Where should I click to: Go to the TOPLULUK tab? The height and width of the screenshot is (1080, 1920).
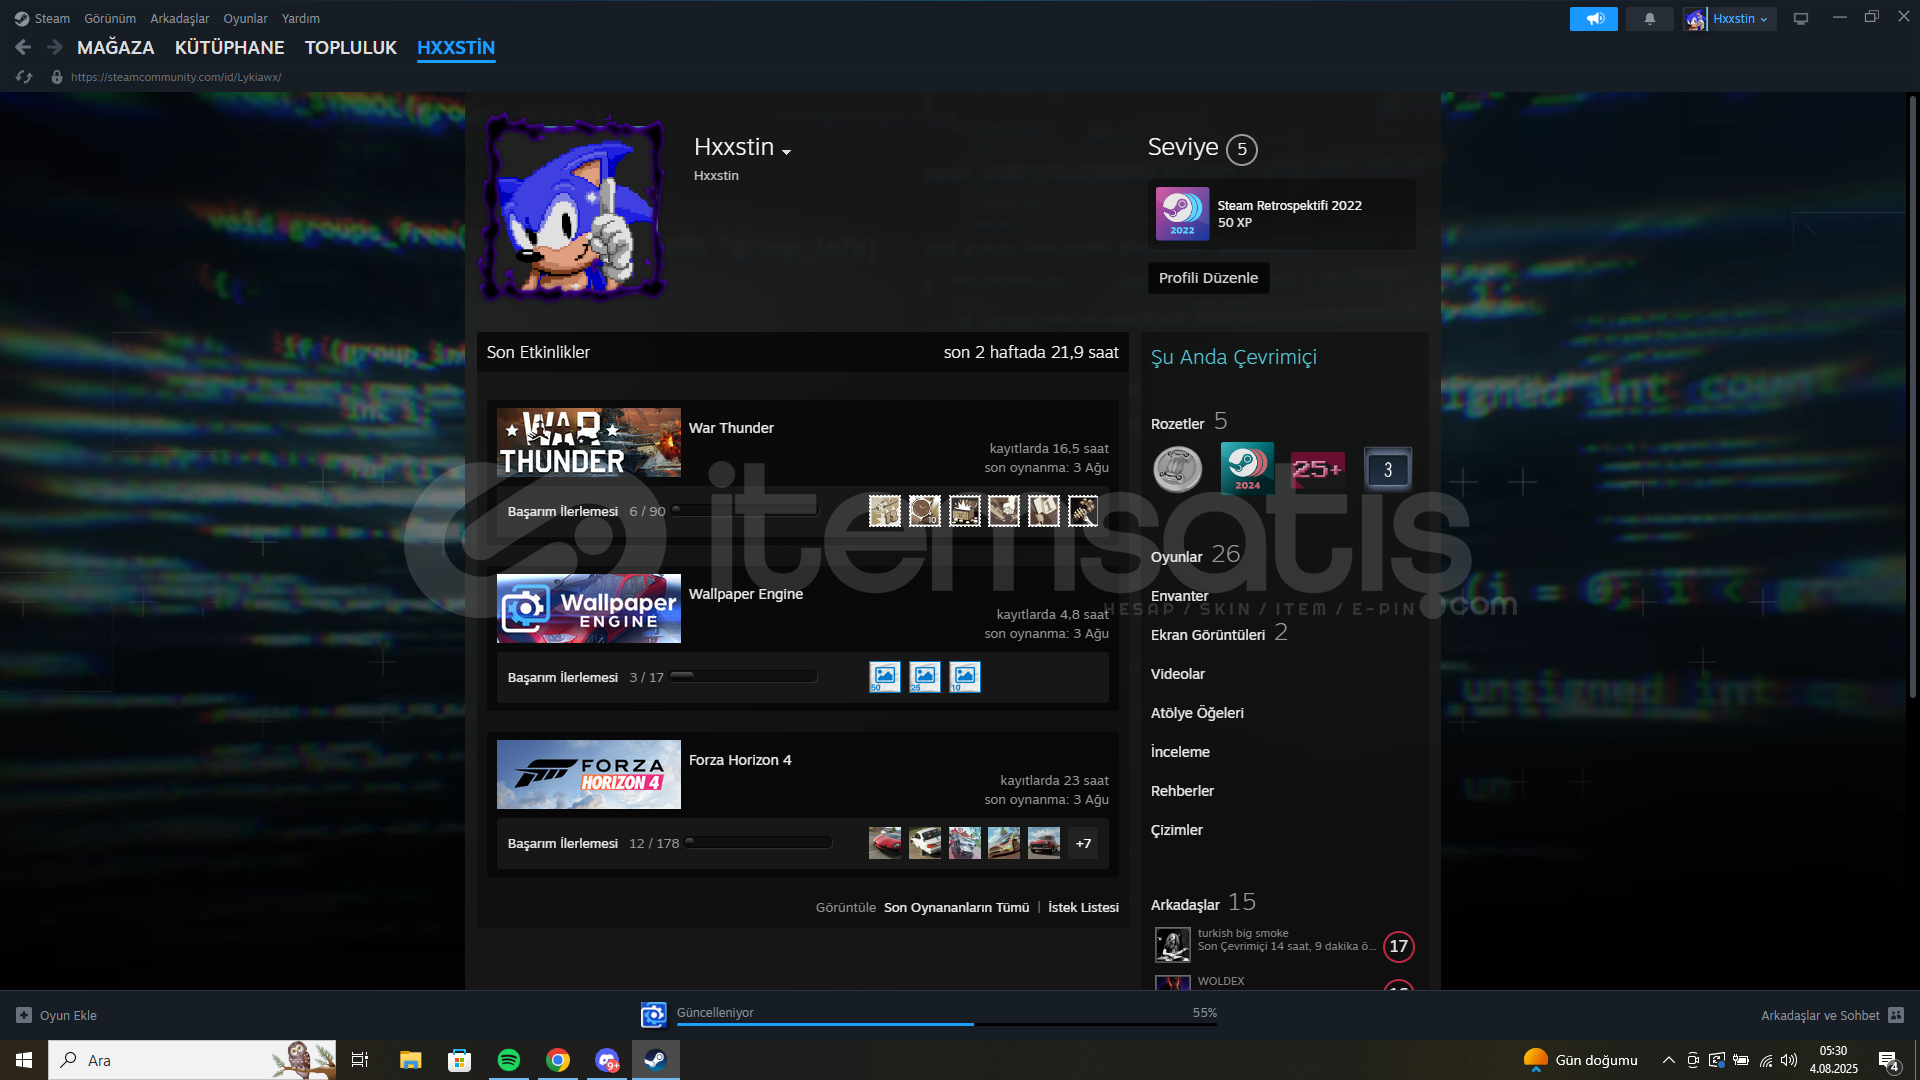[x=351, y=47]
